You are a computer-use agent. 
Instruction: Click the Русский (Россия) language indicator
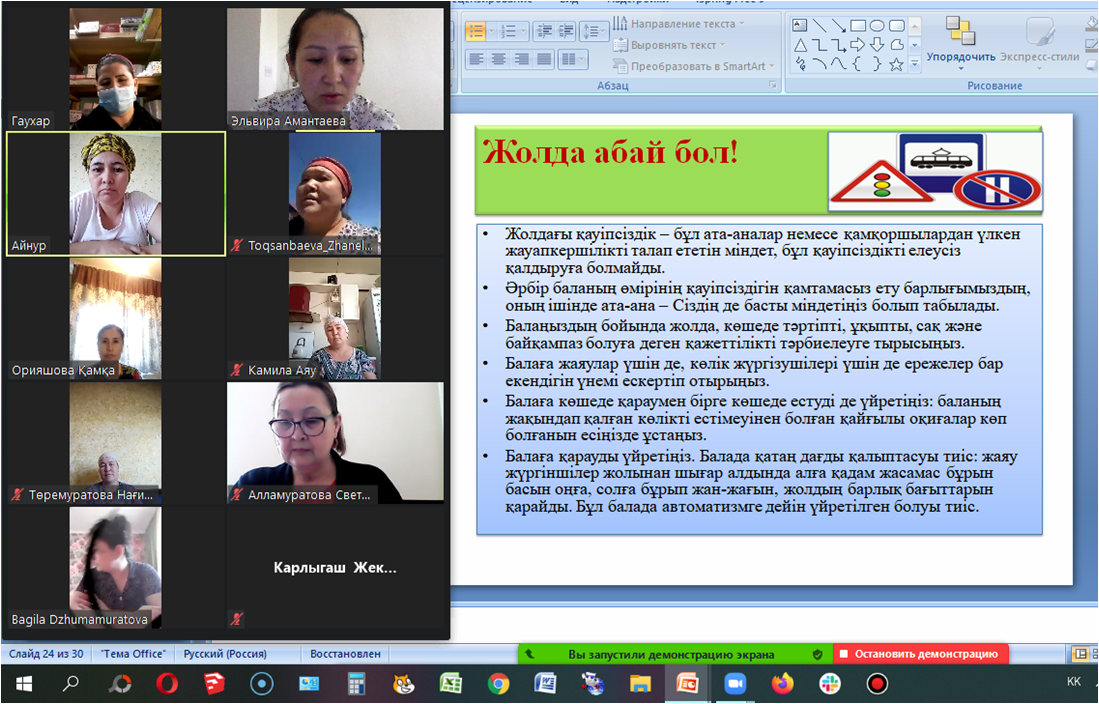pos(225,654)
